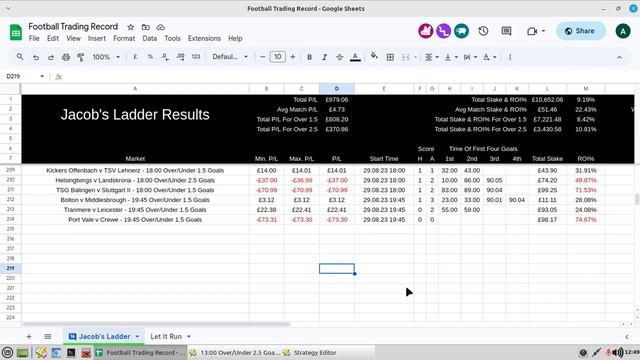The image size is (640, 360).
Task: Open the taskbar volume control
Action: tap(618, 352)
